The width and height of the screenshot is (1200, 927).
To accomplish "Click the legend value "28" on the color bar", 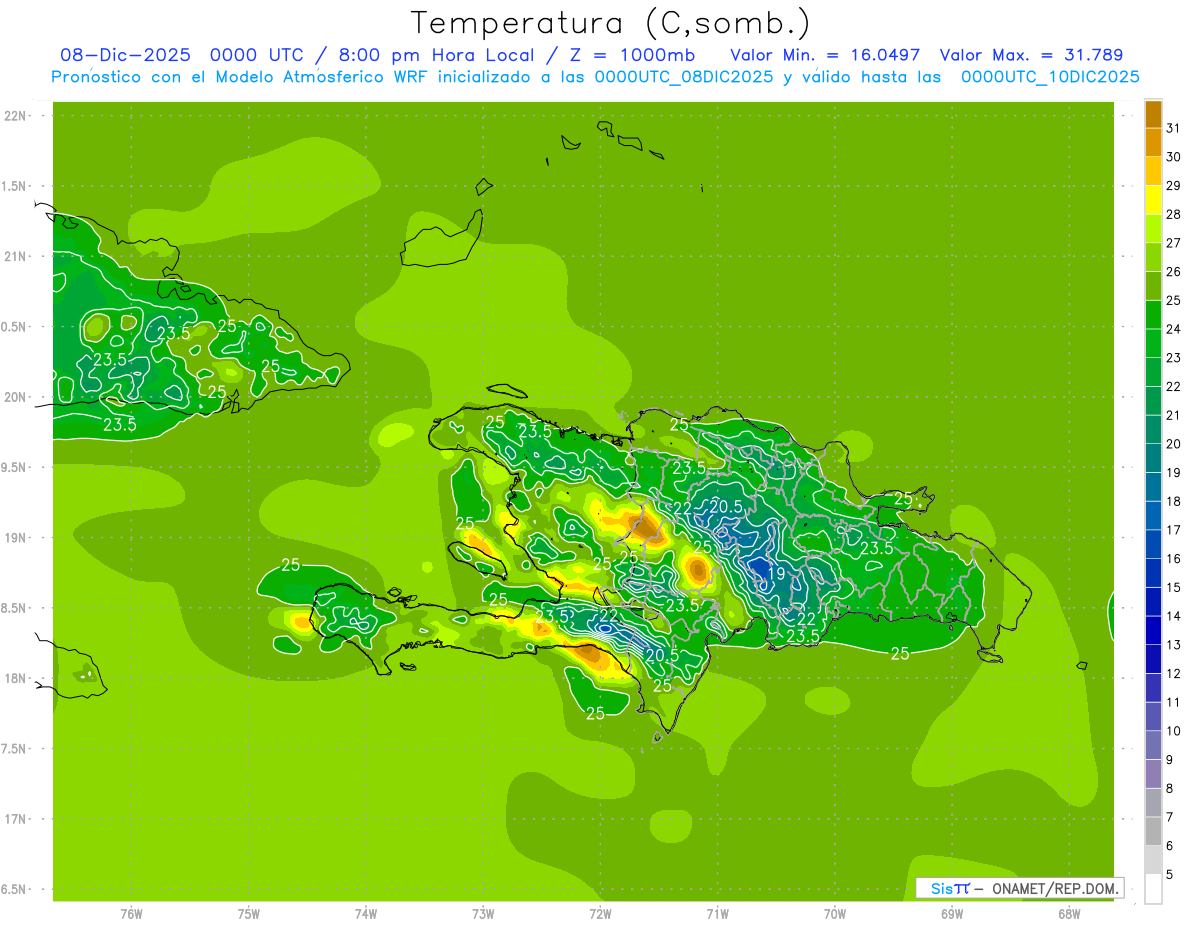I will [x=1173, y=214].
